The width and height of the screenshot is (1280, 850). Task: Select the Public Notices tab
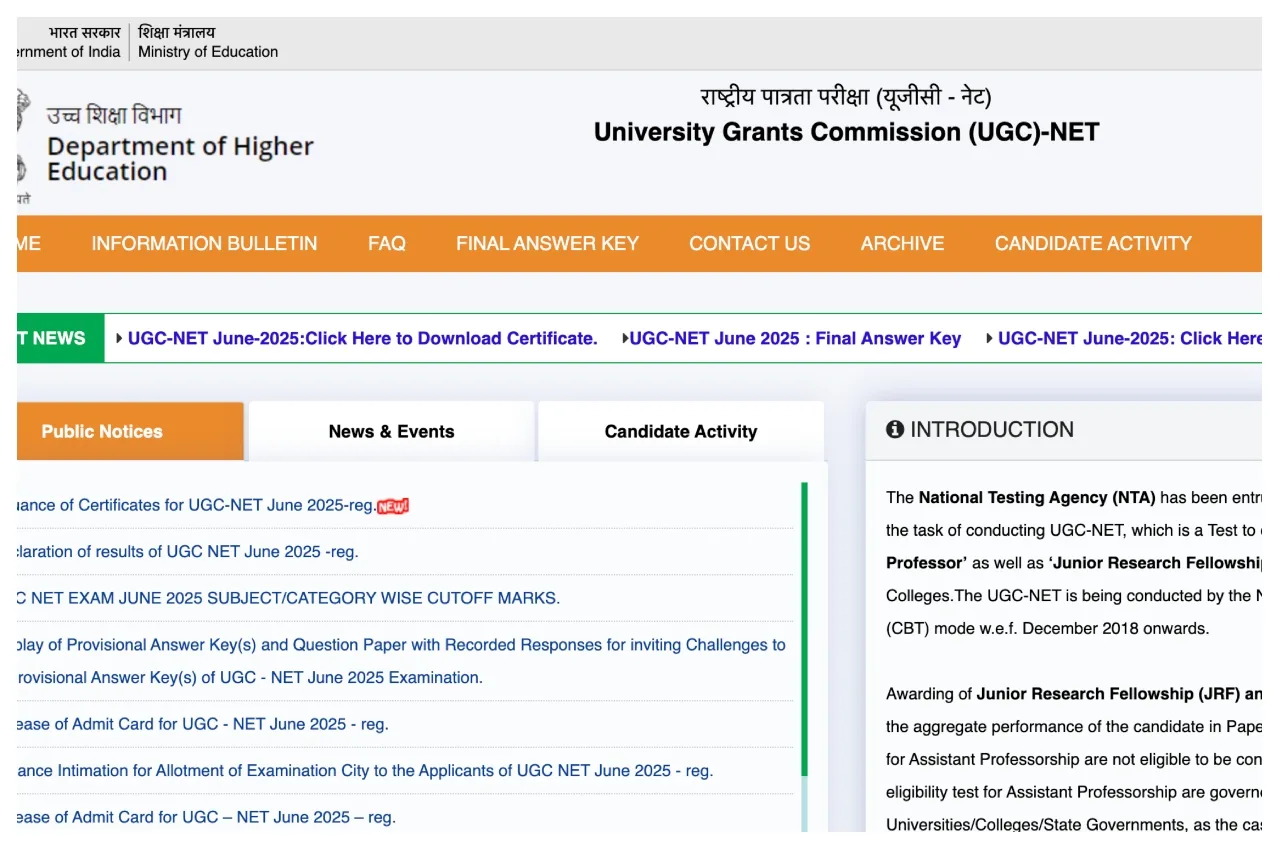pos(102,432)
